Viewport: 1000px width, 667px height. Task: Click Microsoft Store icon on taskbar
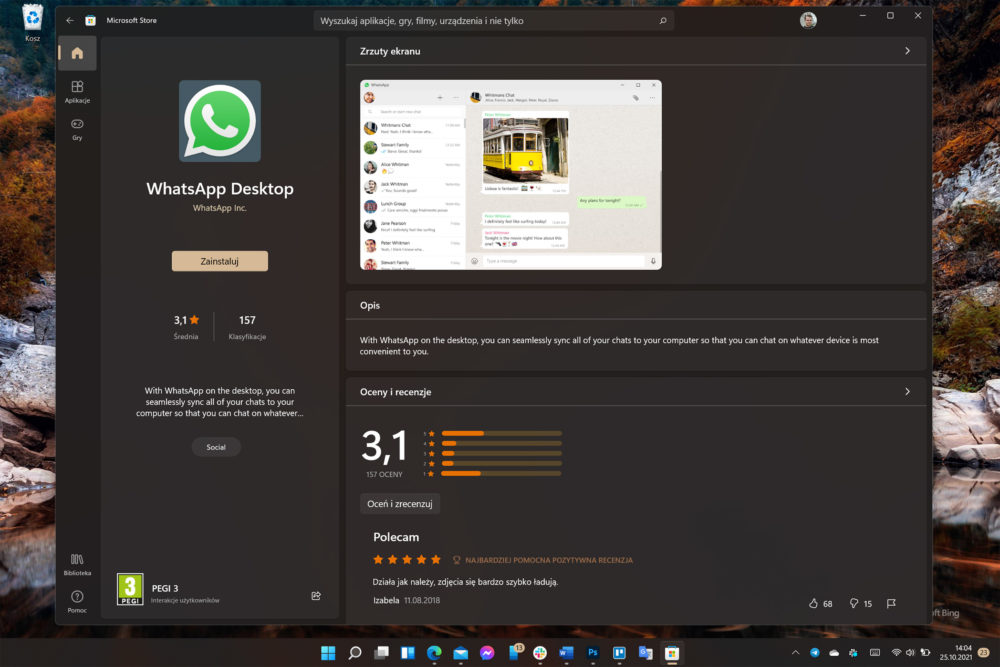click(672, 652)
